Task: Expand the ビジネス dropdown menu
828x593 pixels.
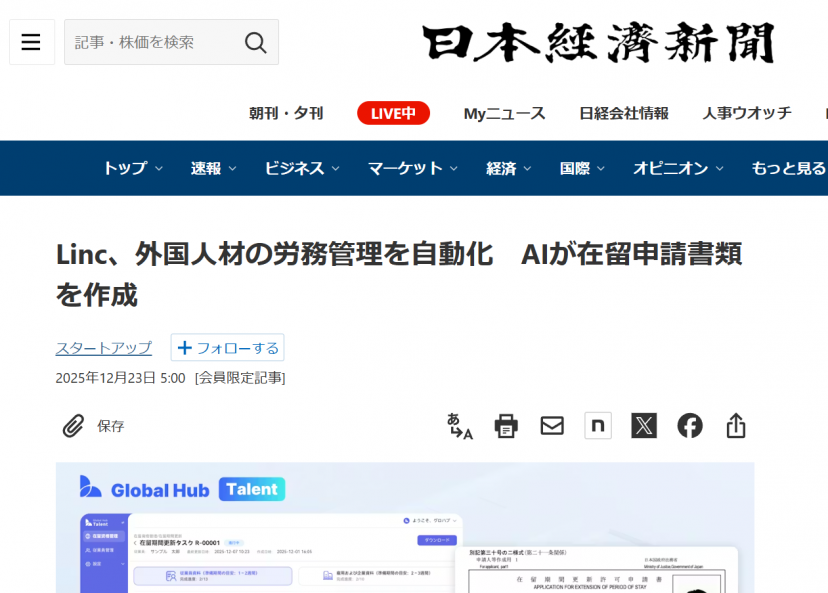Action: click(303, 168)
